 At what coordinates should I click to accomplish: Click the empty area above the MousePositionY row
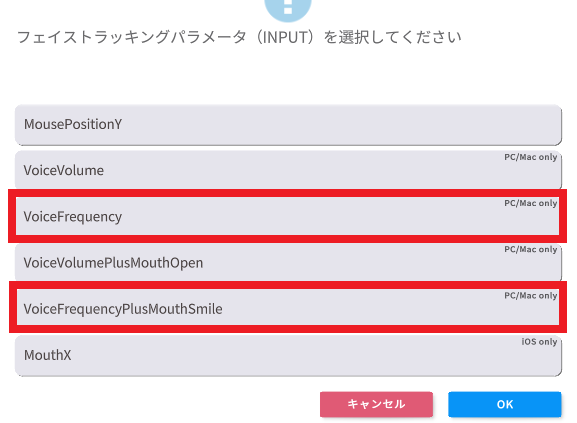[x=288, y=77]
